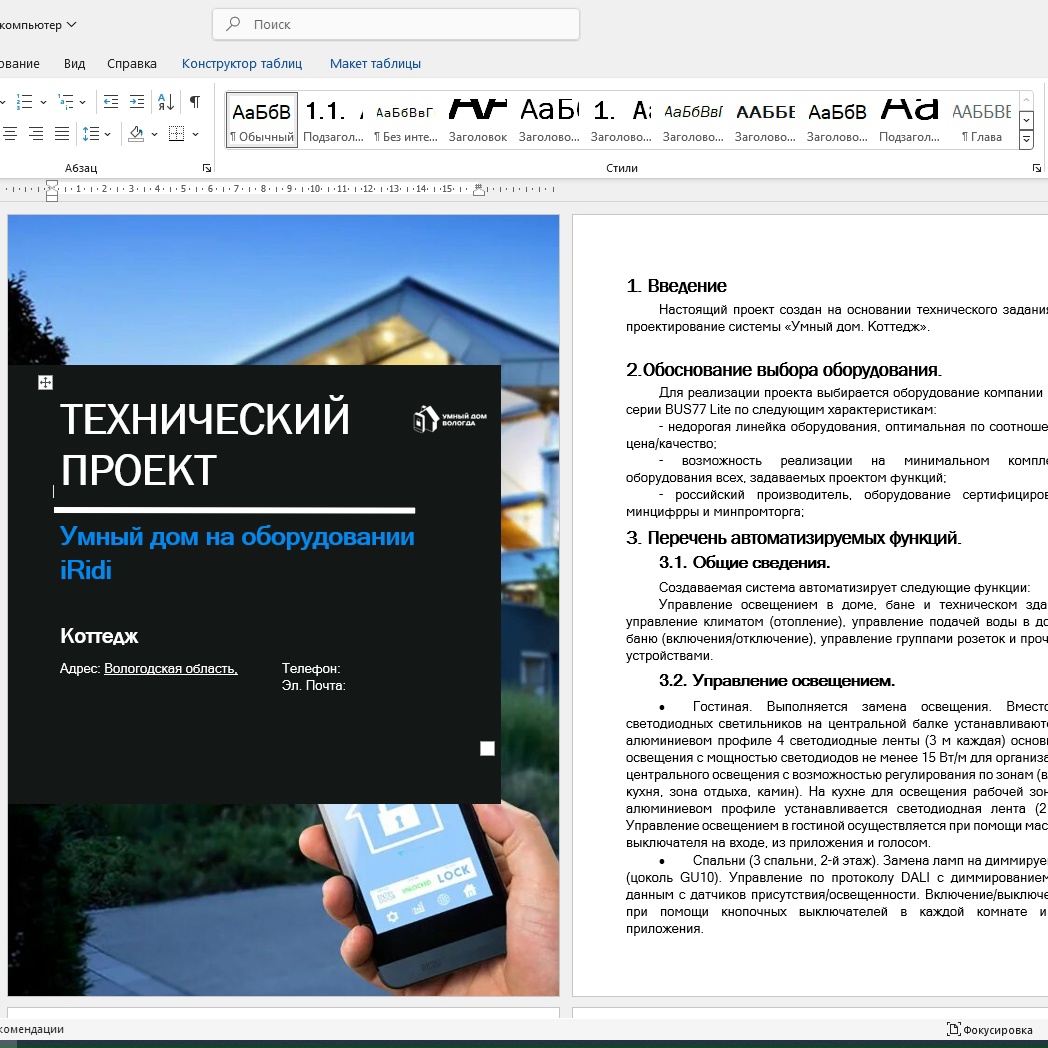The height and width of the screenshot is (1048, 1048).
Task: Toggle paragraph marks (¶) display
Action: coord(194,102)
